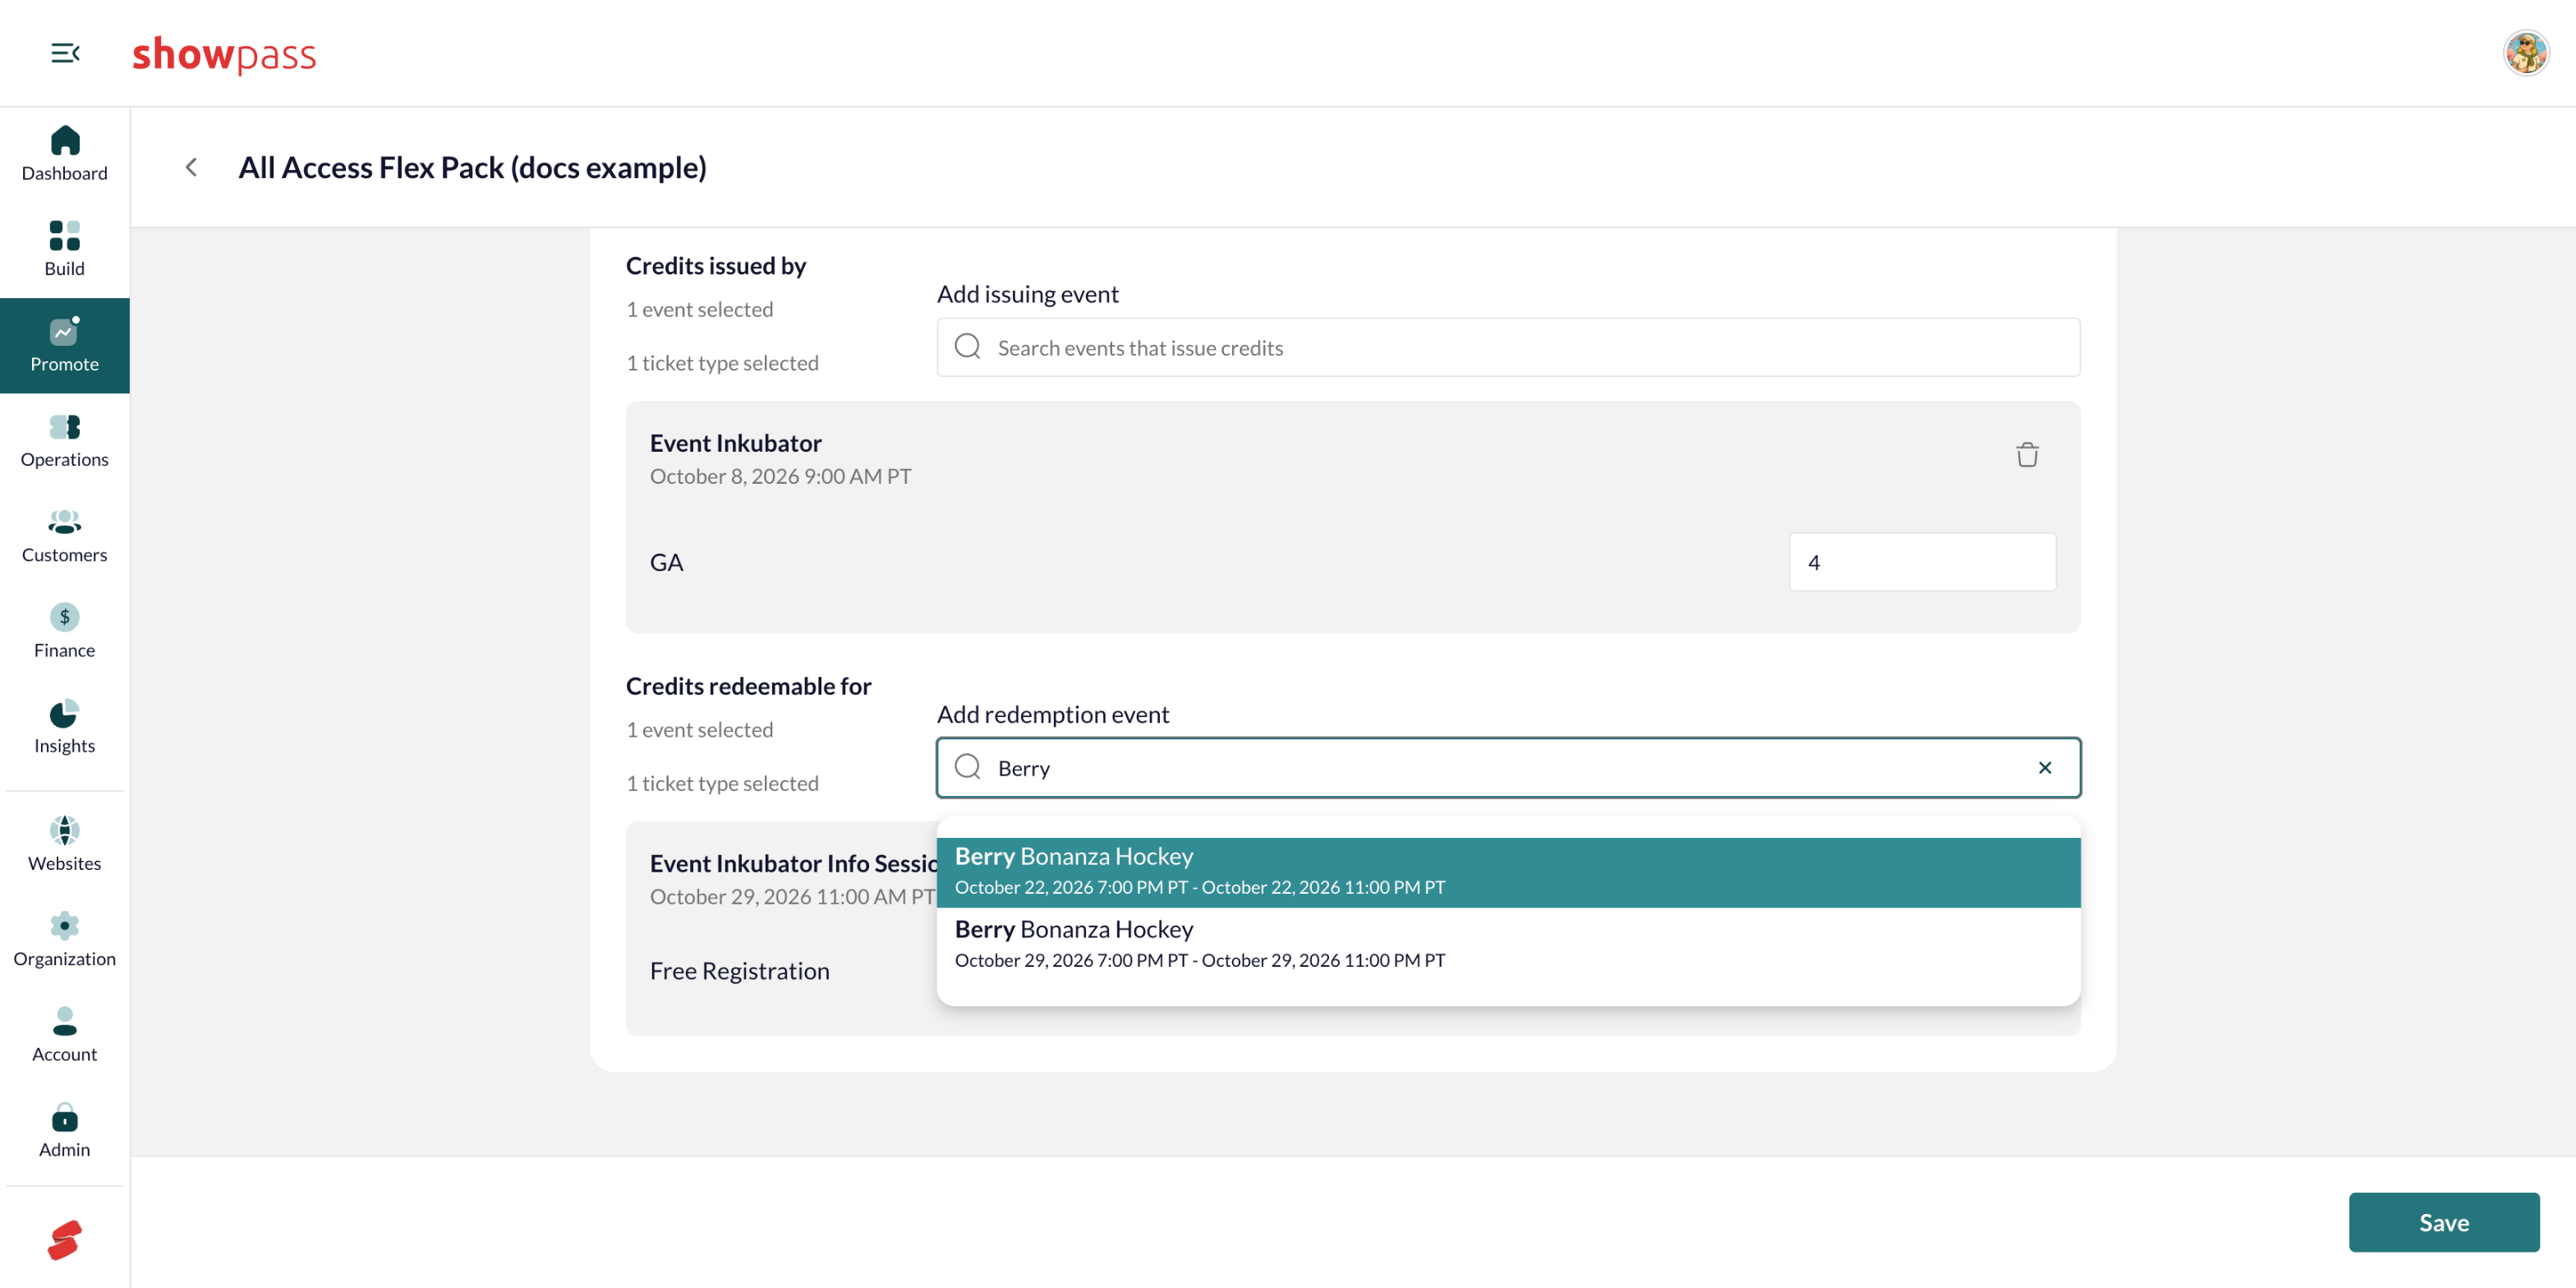Open the Showpass logo home link
Screen dimensions: 2576x1288
click(224, 54)
